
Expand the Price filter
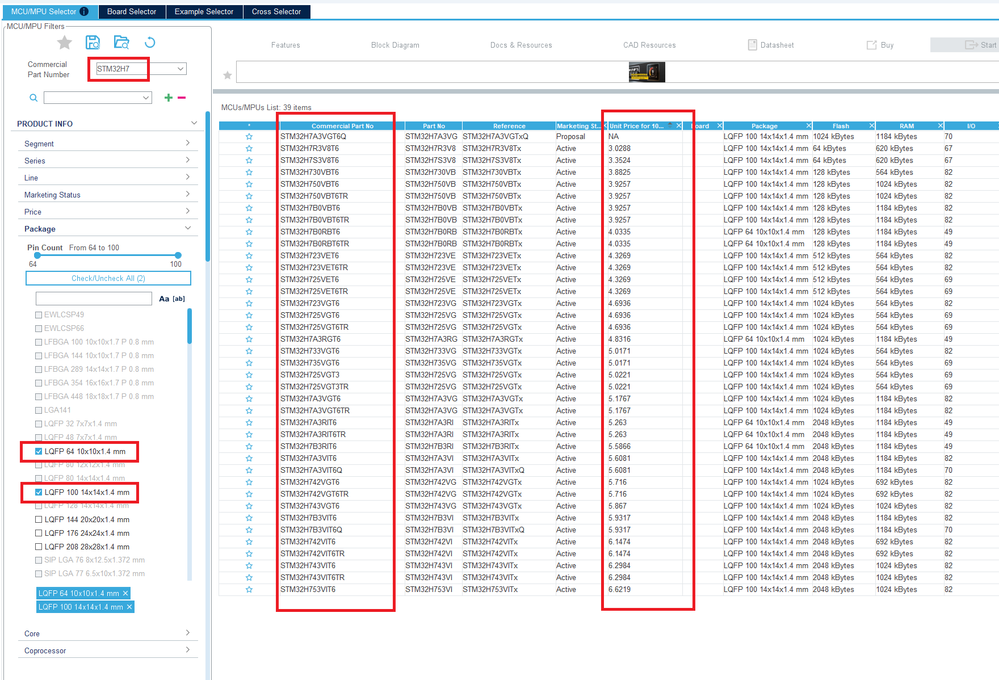[x=187, y=211]
